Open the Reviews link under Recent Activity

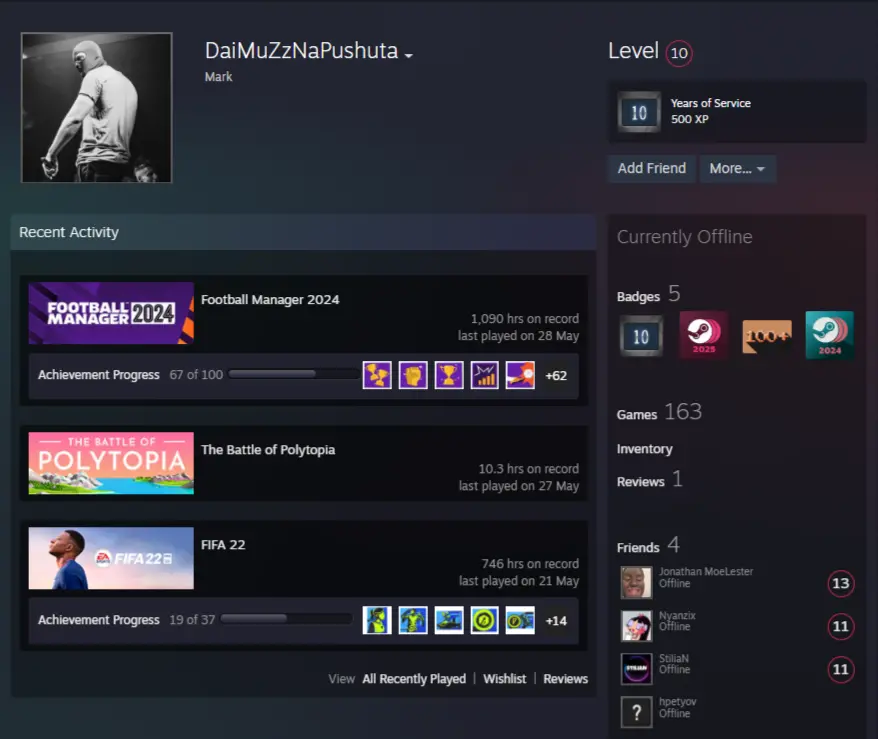pyautogui.click(x=566, y=679)
